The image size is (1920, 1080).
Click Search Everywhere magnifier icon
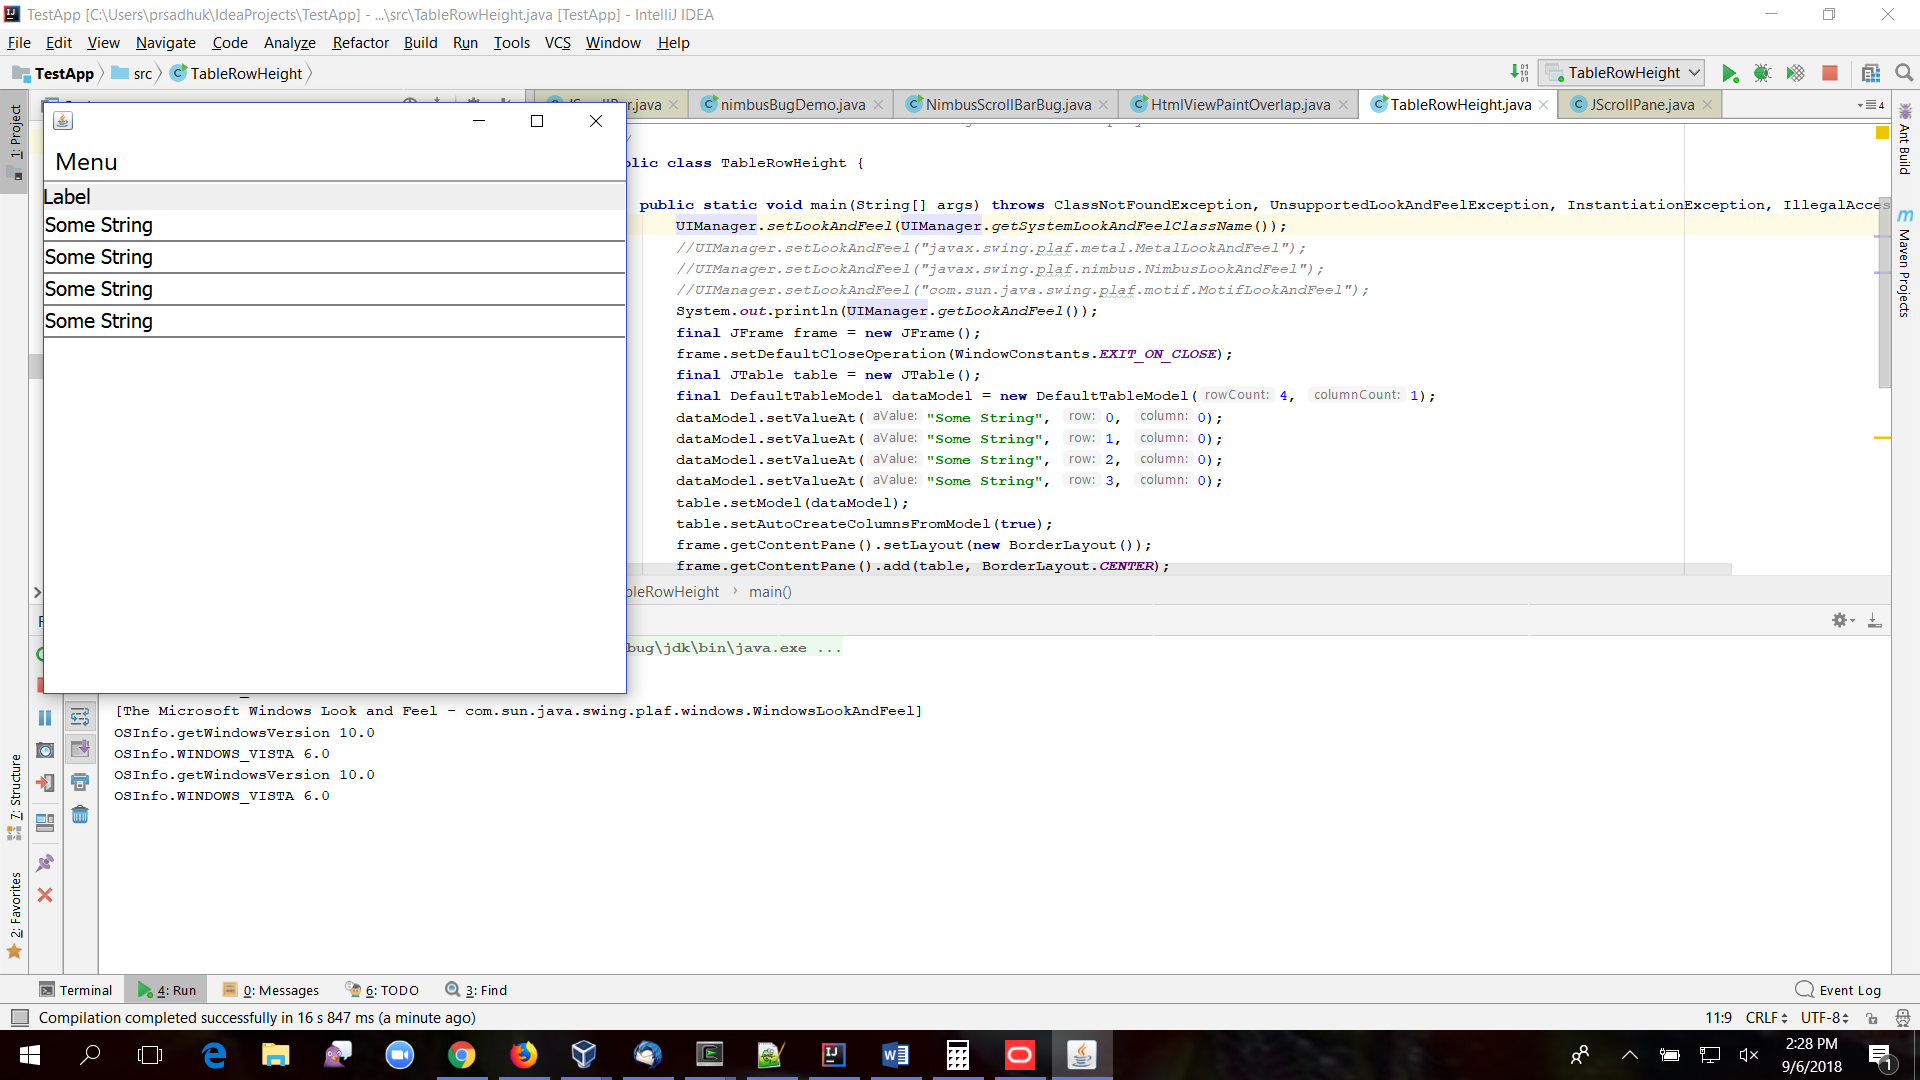1904,73
